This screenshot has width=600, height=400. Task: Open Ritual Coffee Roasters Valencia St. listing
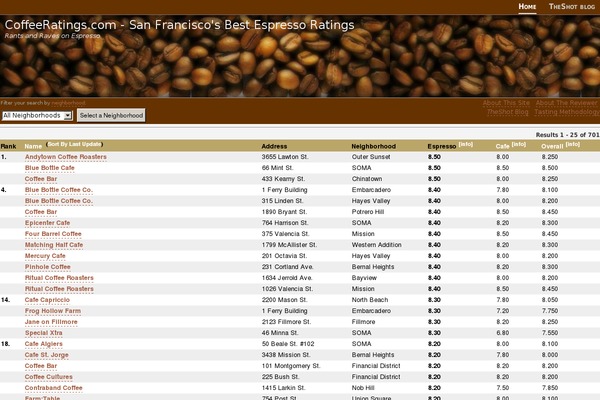pyautogui.click(x=59, y=289)
